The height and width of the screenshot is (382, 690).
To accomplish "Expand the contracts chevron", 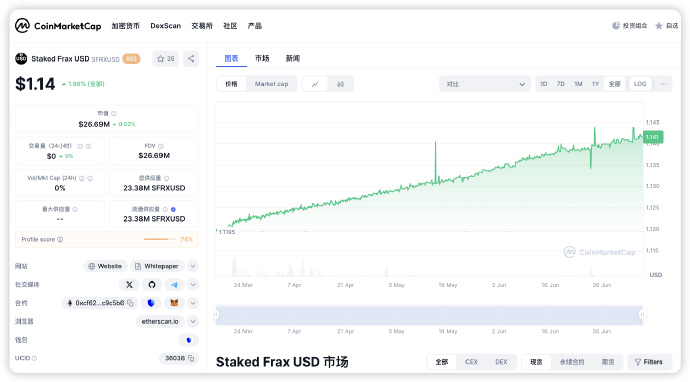I will click(x=193, y=303).
